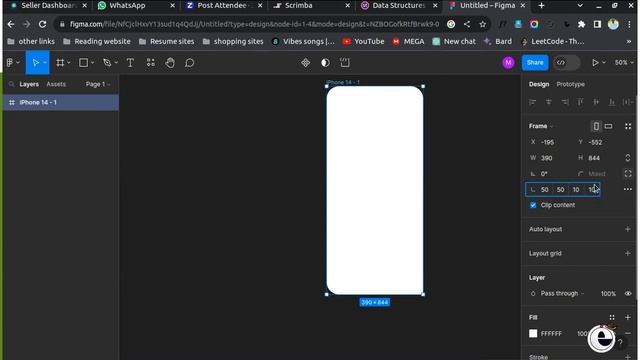Open Frame tools dropdown arrow
This screenshot has width=640, height=360.
pyautogui.click(x=69, y=63)
